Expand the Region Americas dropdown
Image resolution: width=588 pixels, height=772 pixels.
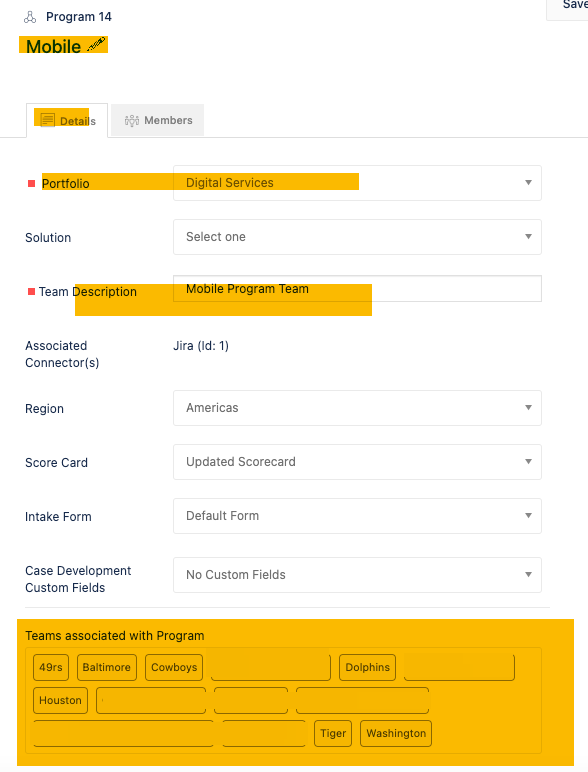[x=357, y=408]
